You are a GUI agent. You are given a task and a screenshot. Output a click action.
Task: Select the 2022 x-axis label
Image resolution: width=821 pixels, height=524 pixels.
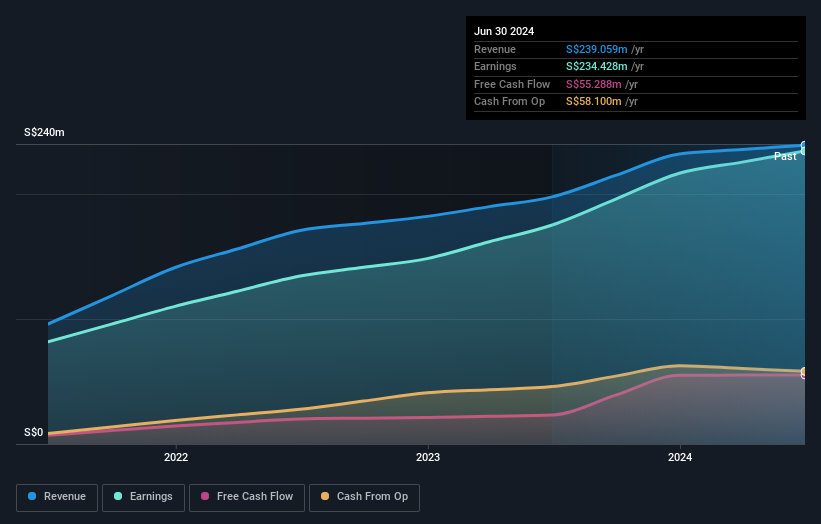tap(176, 457)
